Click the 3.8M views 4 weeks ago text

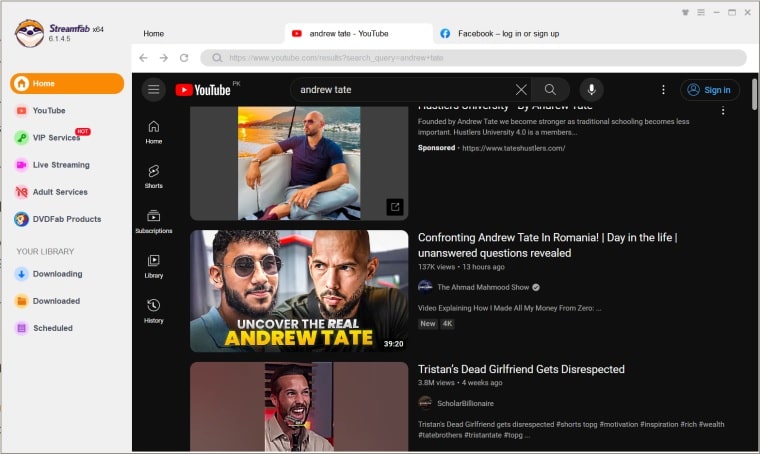tap(460, 383)
